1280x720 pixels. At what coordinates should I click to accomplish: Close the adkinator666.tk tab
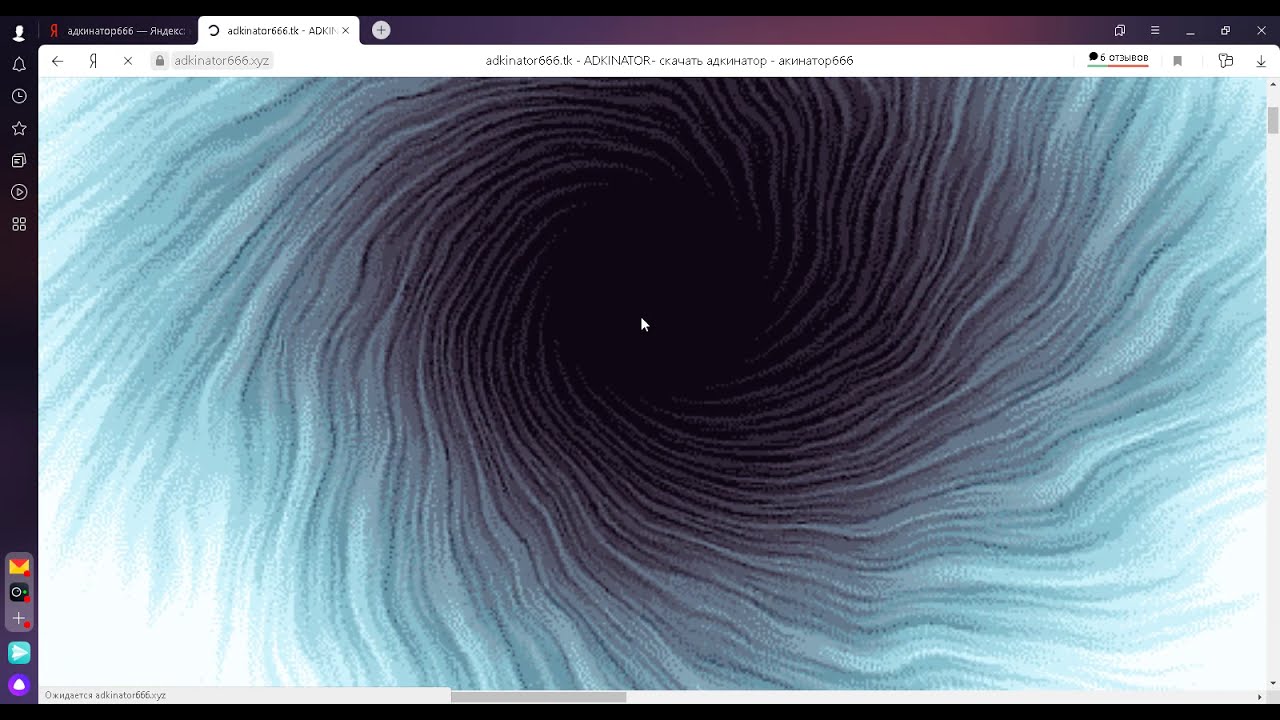click(346, 31)
